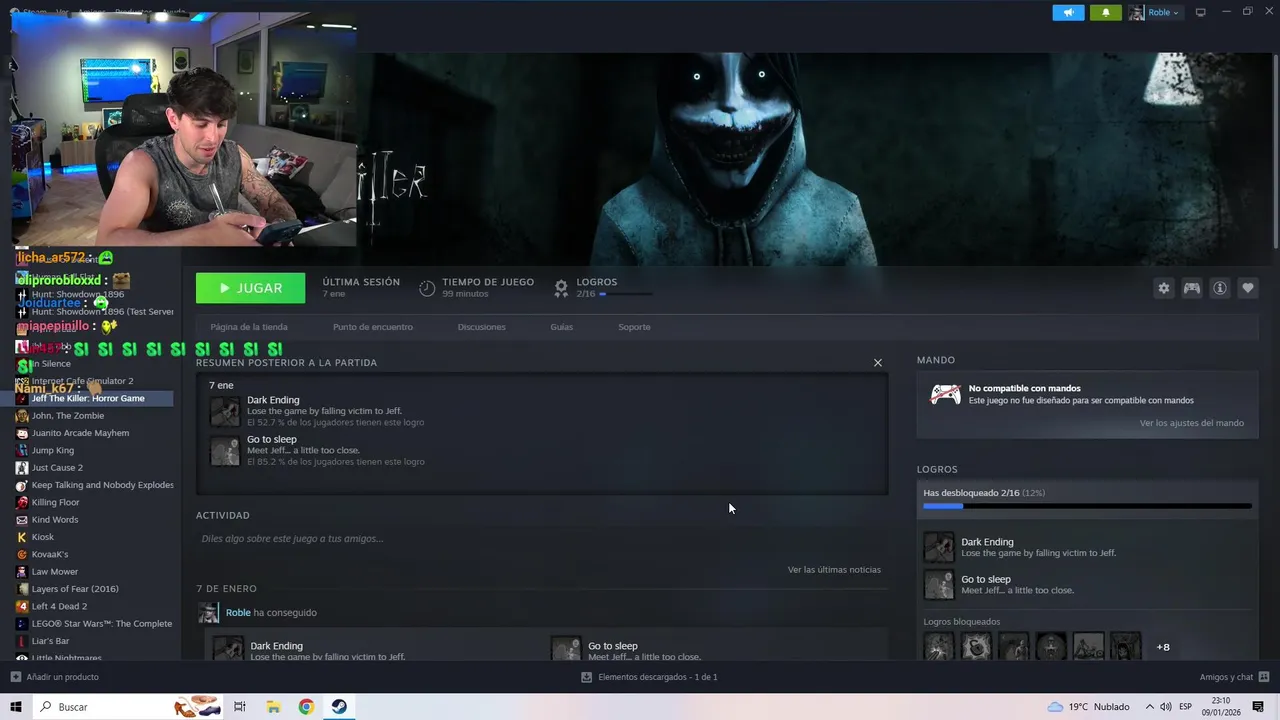Click the no-controller-support gamepad icon
This screenshot has width=1280, height=720.
click(x=945, y=394)
